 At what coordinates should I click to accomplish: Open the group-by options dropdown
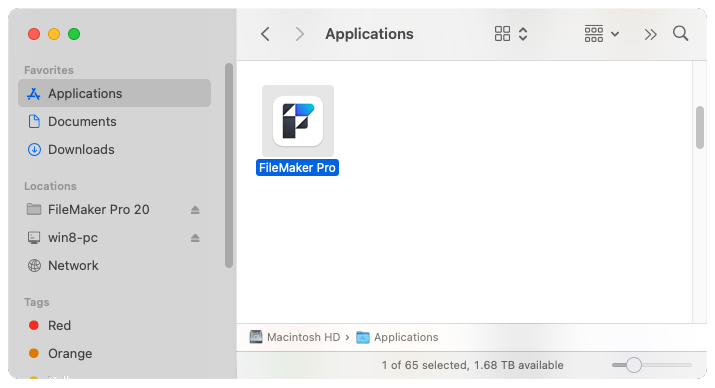(601, 34)
